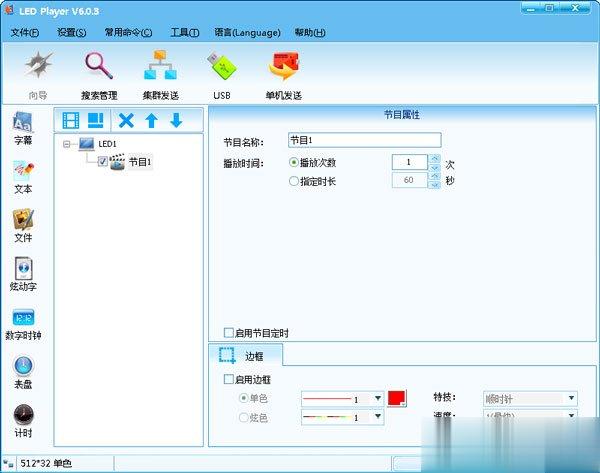The width and height of the screenshot is (600, 473).
Task: Select colorful (炫色) radio button
Action: 243,417
